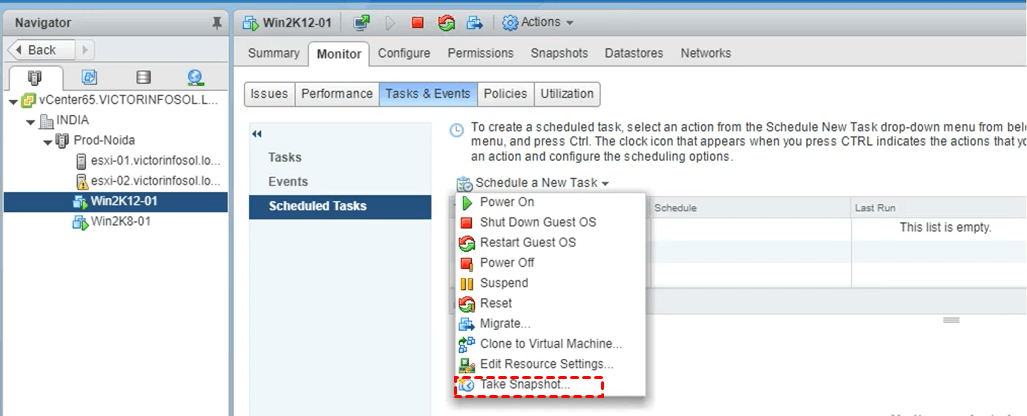Choose Power On from the menu
1027x416 pixels.
point(550,202)
